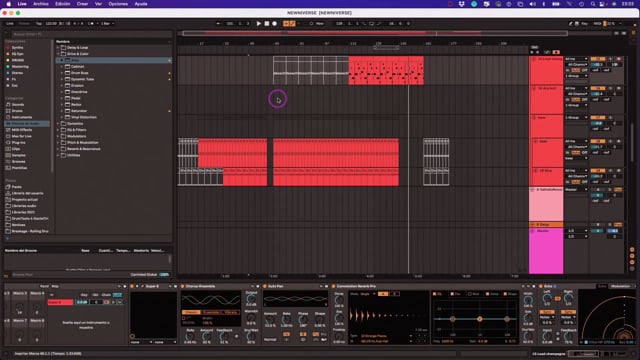The height and width of the screenshot is (360, 640).
Task: Select the red clip on the top track
Action: 386,71
